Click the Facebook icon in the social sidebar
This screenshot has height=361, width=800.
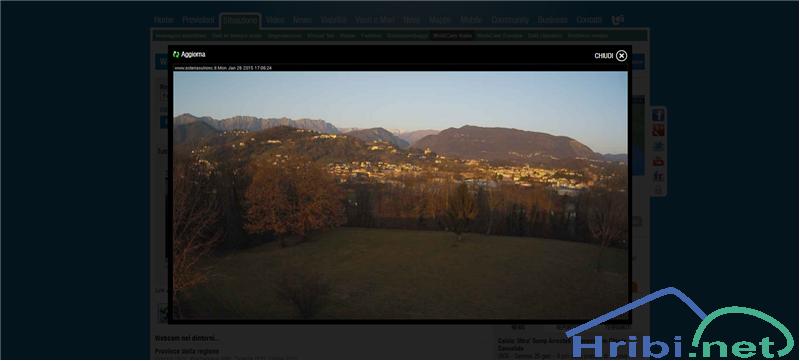point(658,115)
